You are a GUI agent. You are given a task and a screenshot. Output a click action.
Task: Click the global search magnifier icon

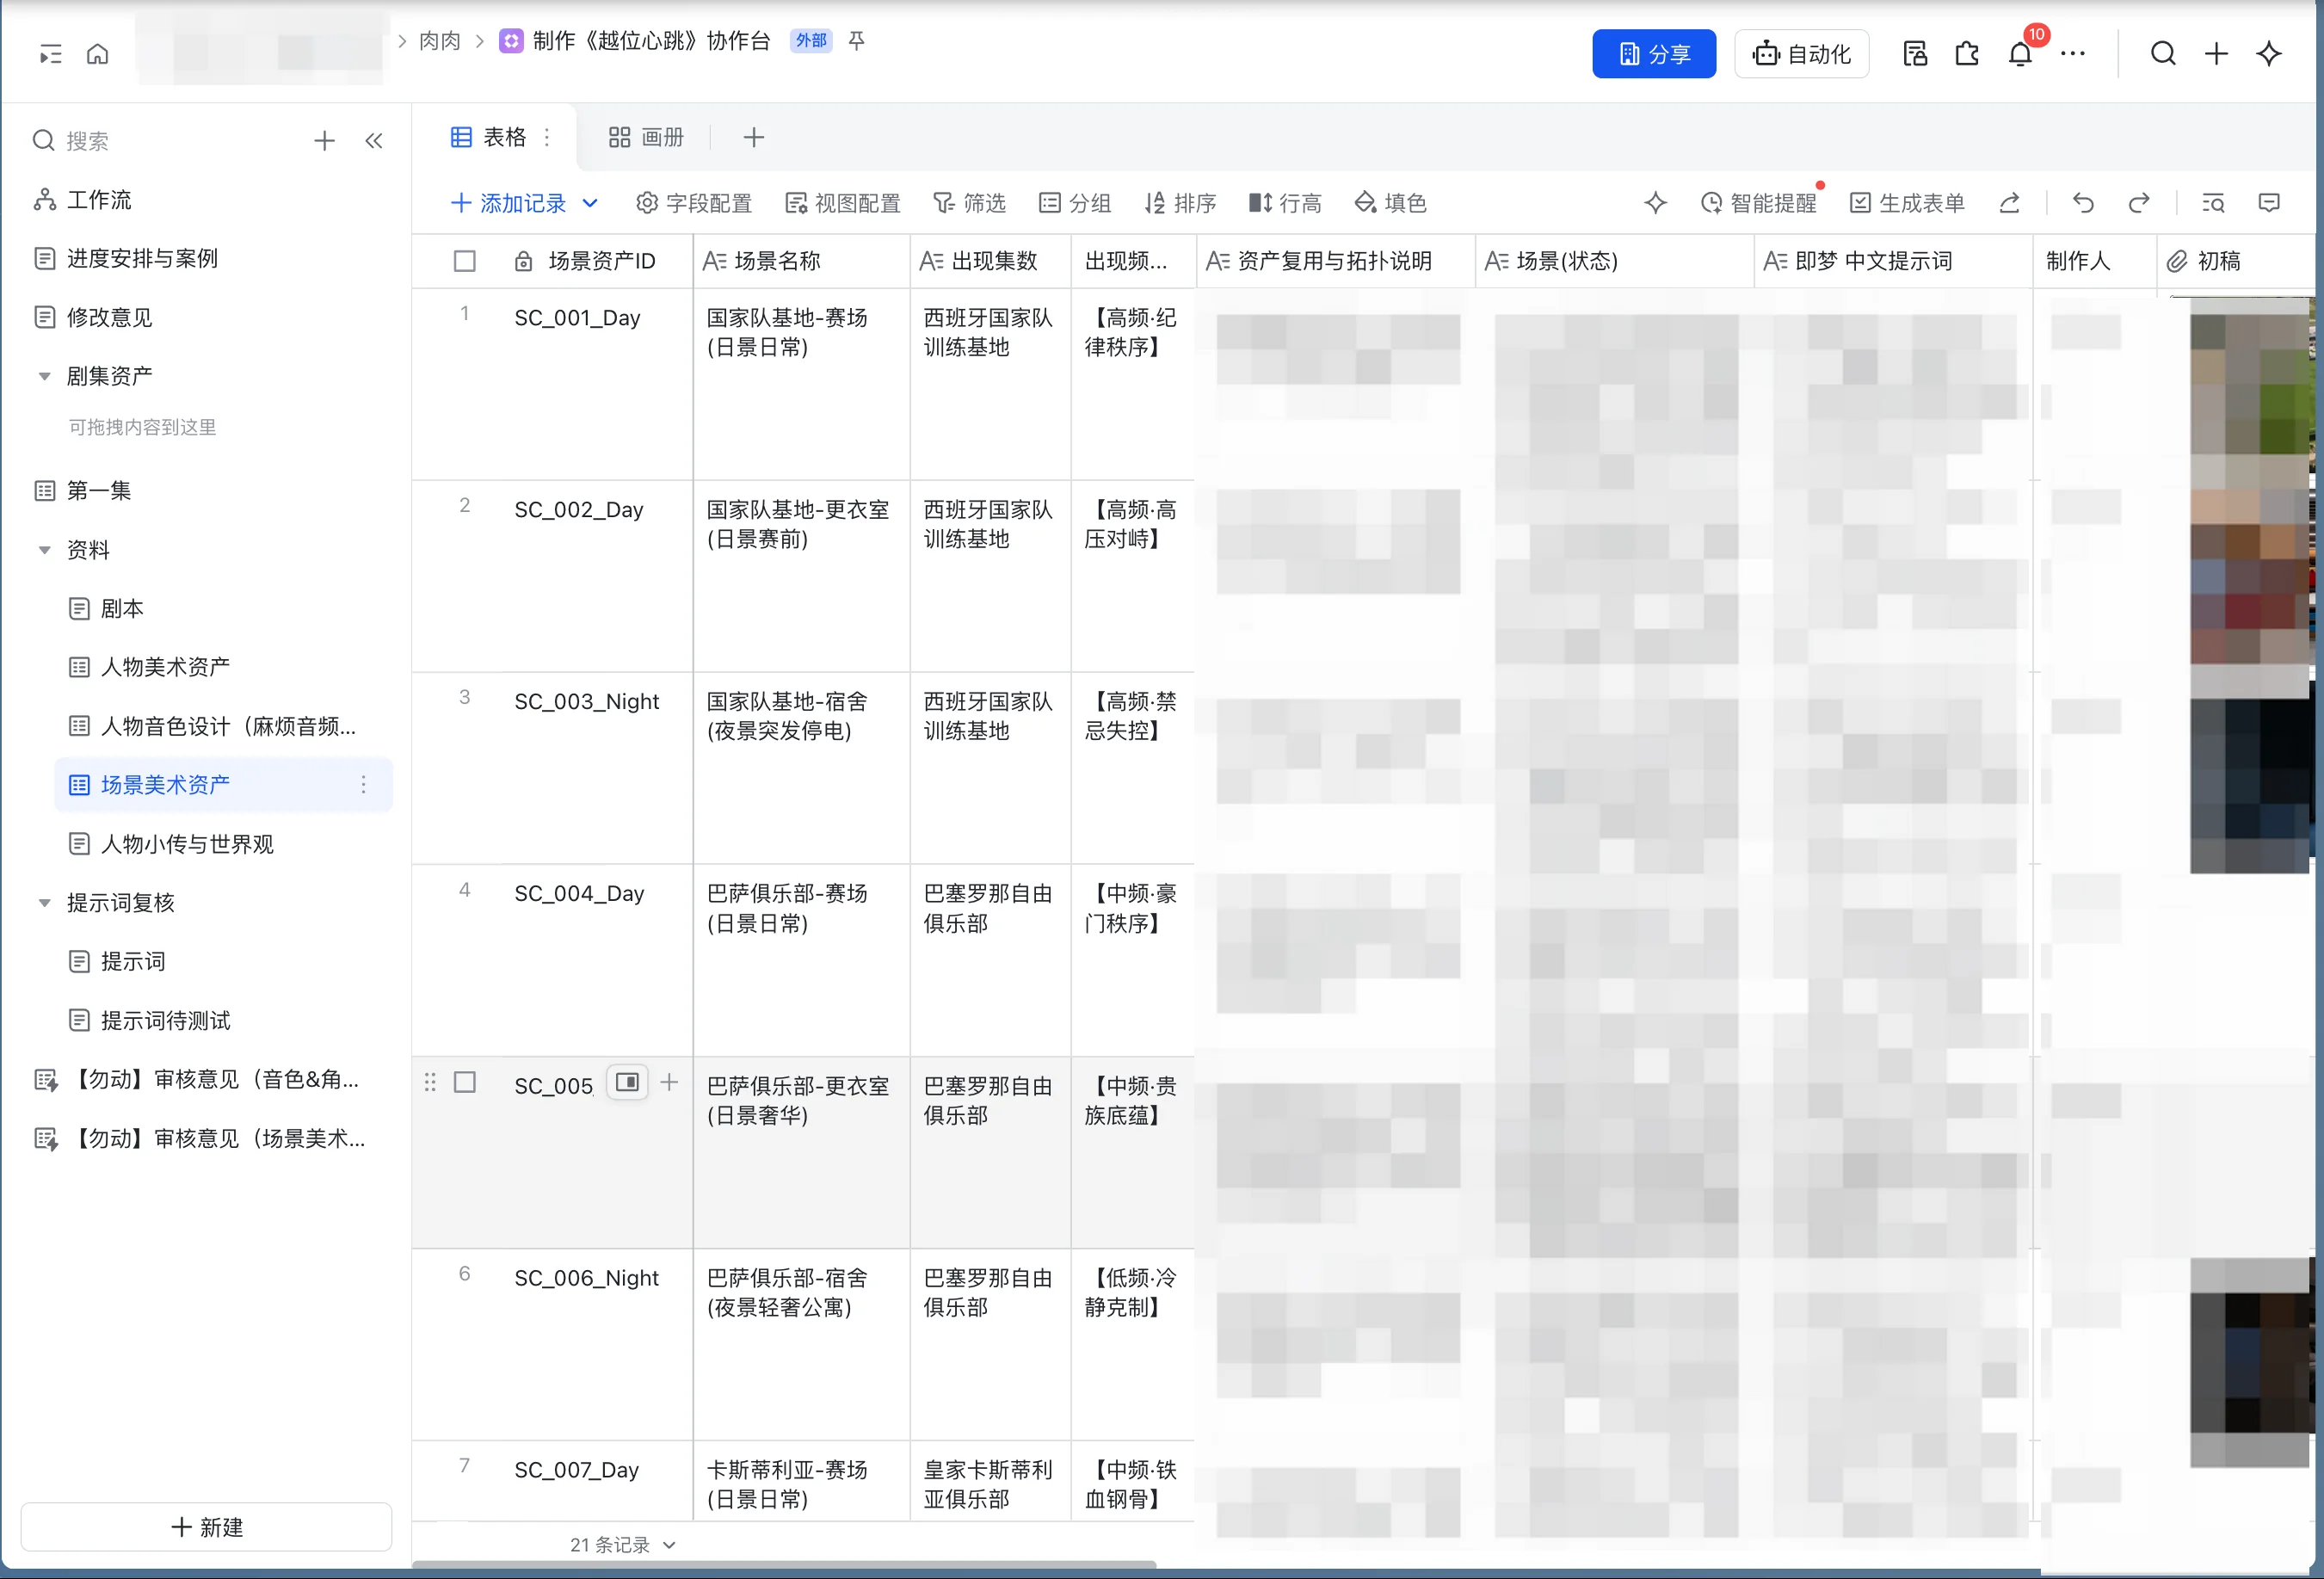point(2163,54)
